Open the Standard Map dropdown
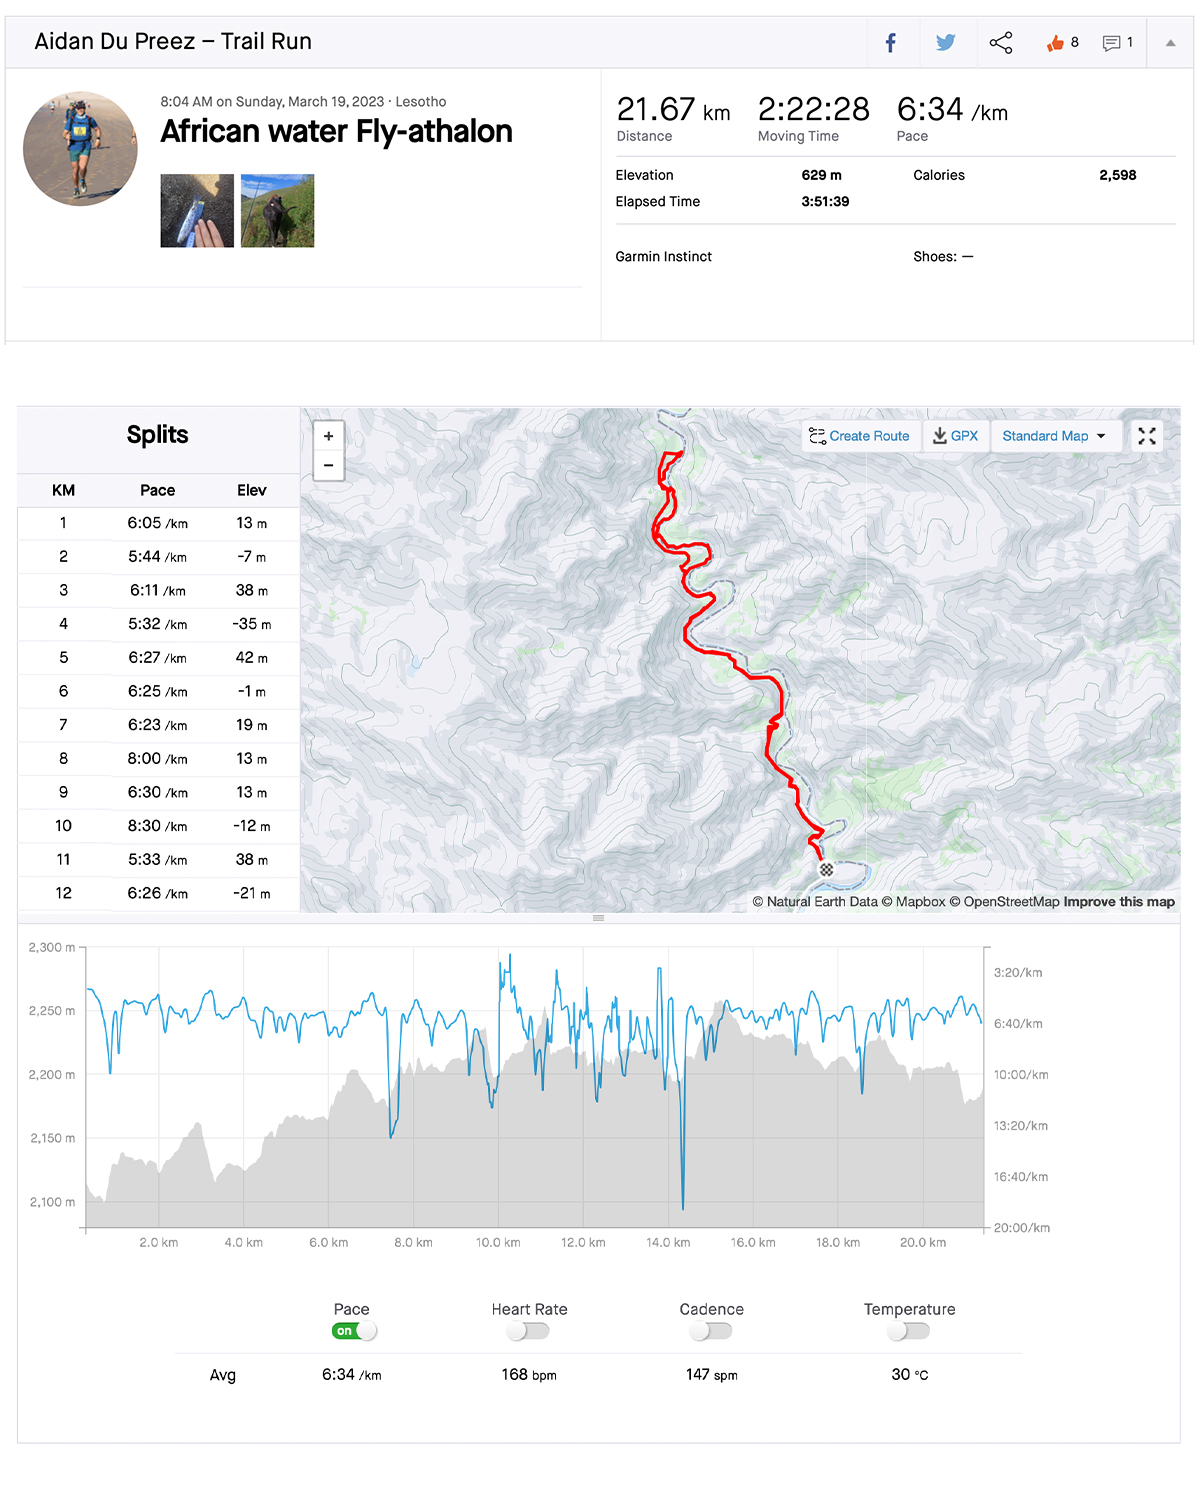The width and height of the screenshot is (1200, 1500). click(1054, 436)
